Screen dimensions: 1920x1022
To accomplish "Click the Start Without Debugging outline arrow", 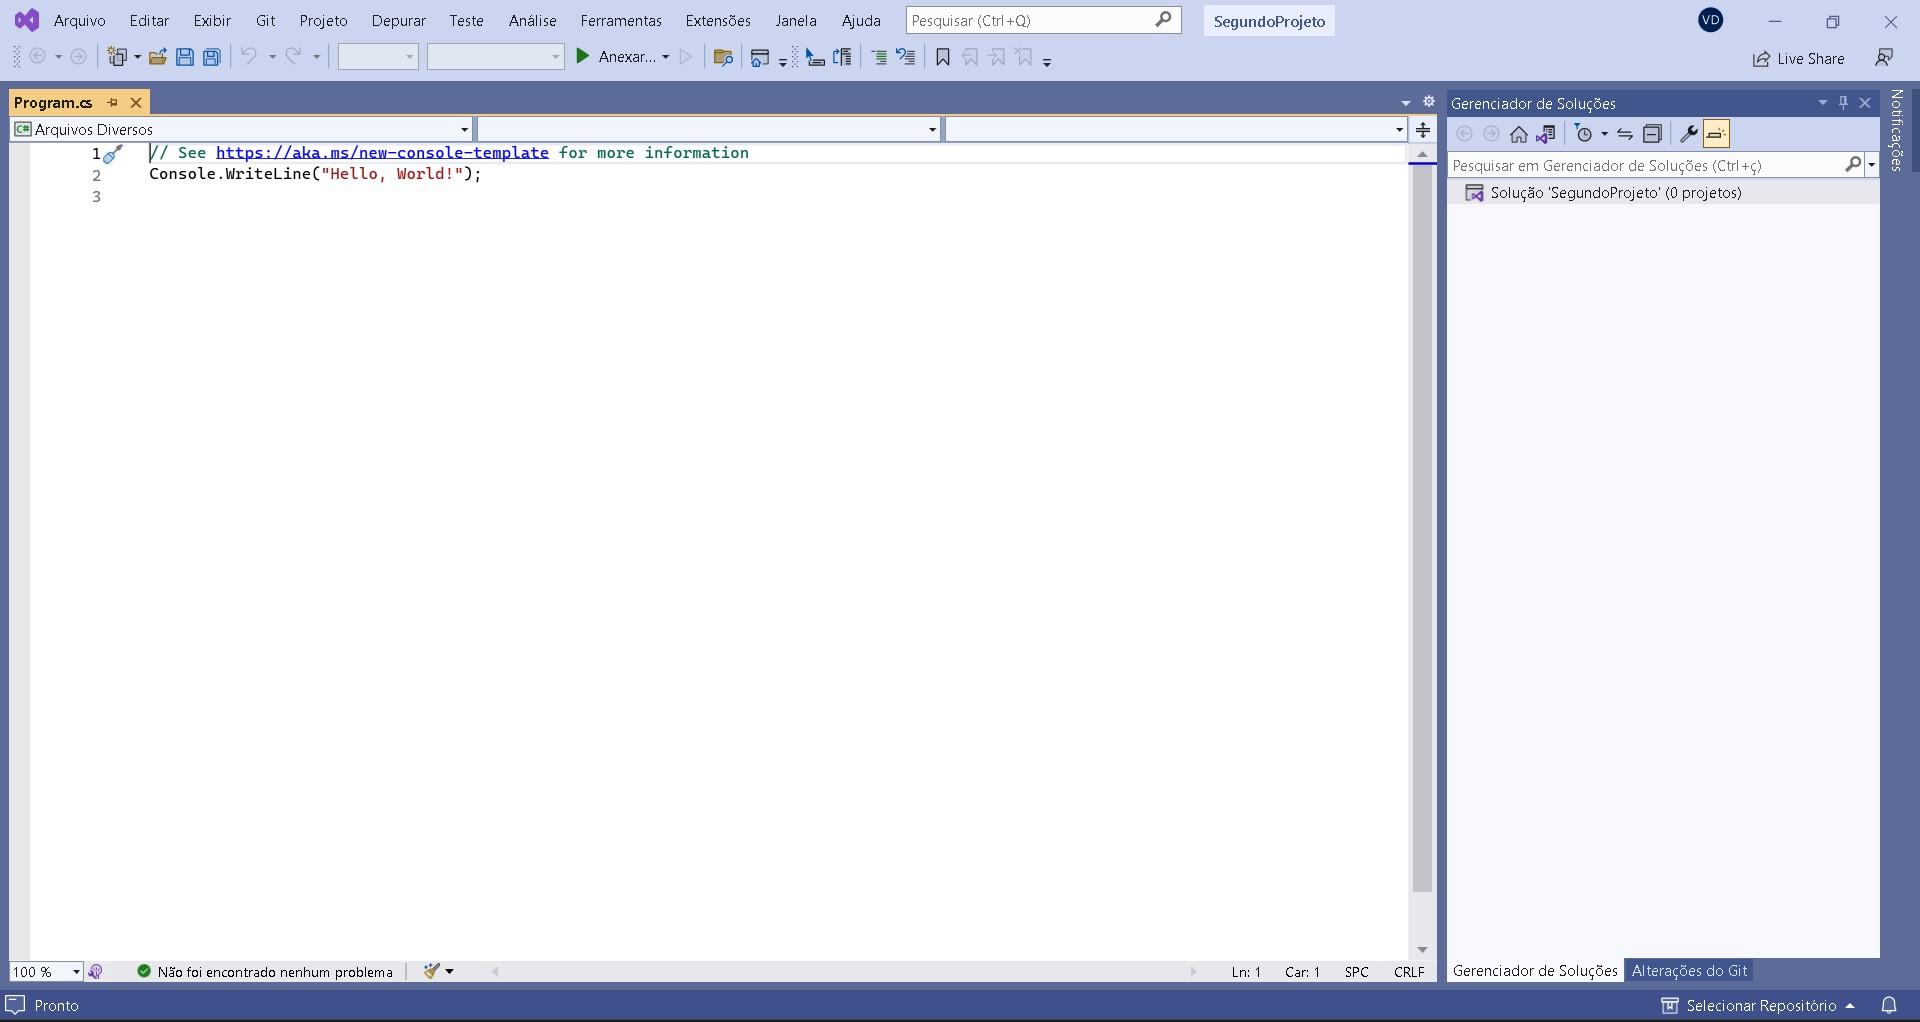I will coord(686,57).
